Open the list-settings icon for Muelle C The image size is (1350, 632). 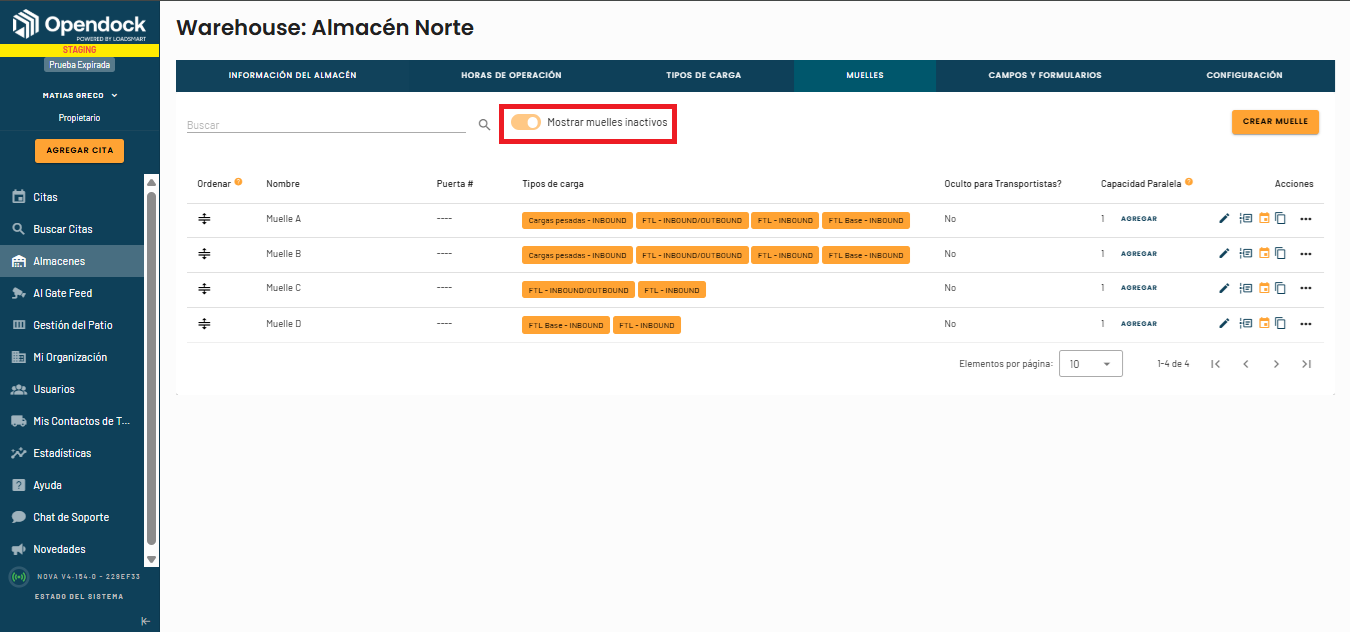(x=1245, y=288)
